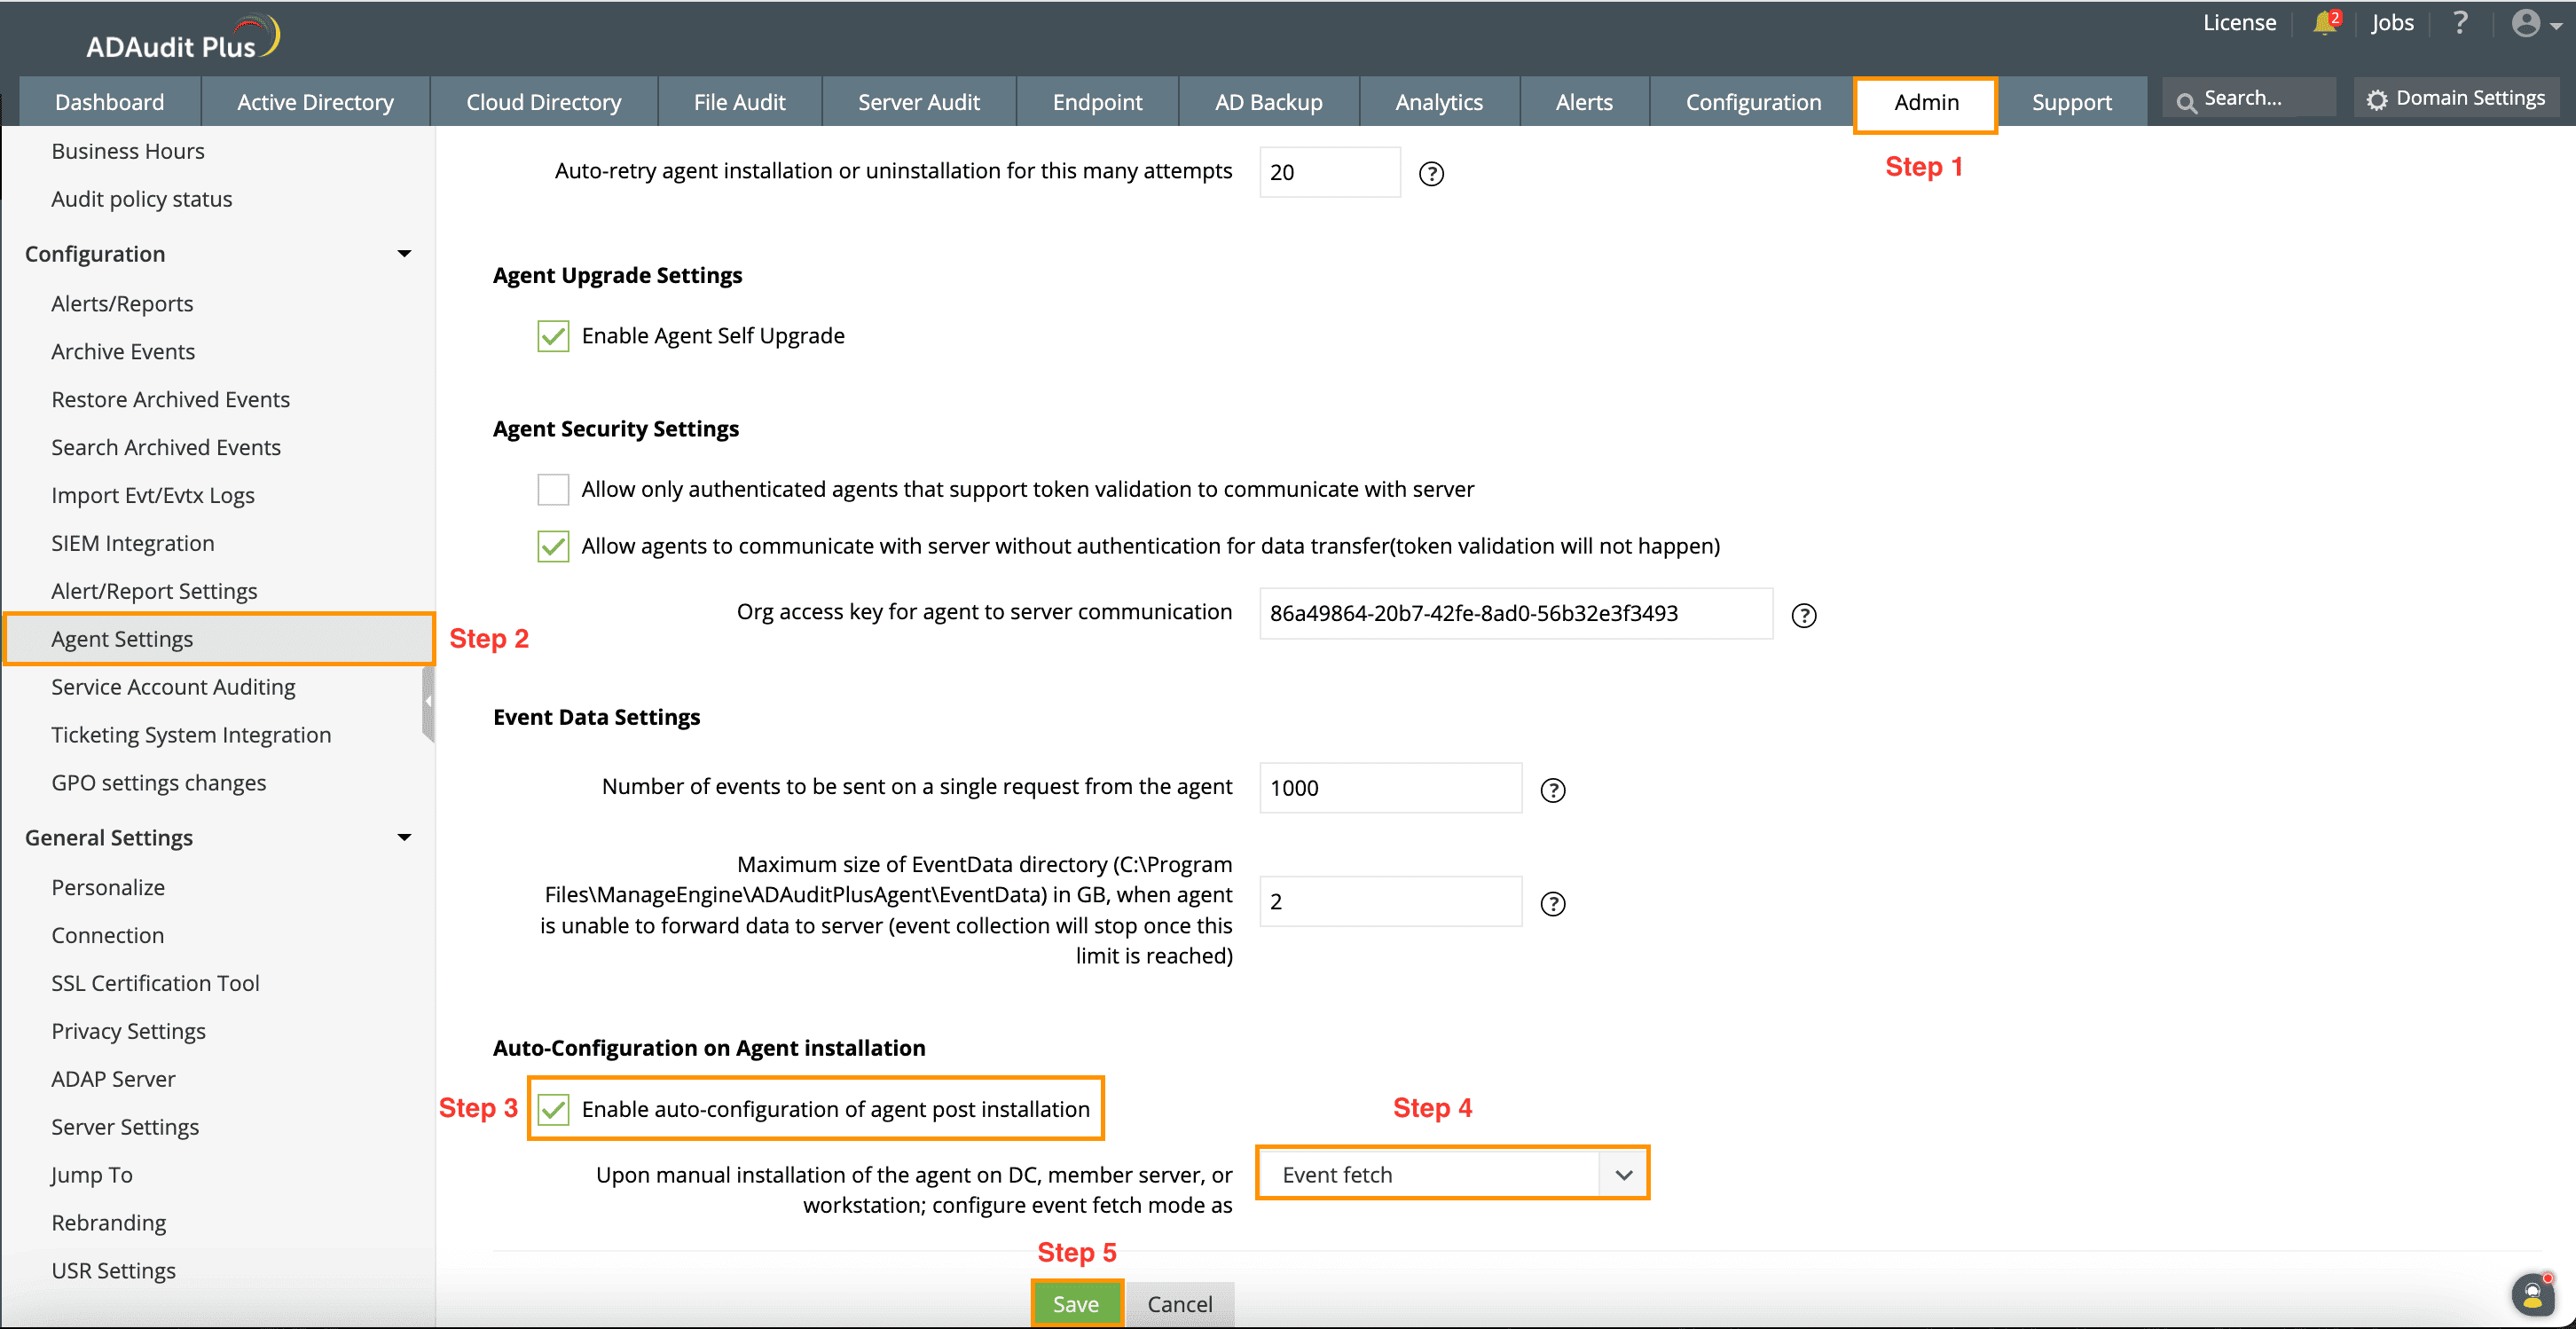Click the Domain Settings gear icon
This screenshot has width=2576, height=1329.
coord(2377,99)
